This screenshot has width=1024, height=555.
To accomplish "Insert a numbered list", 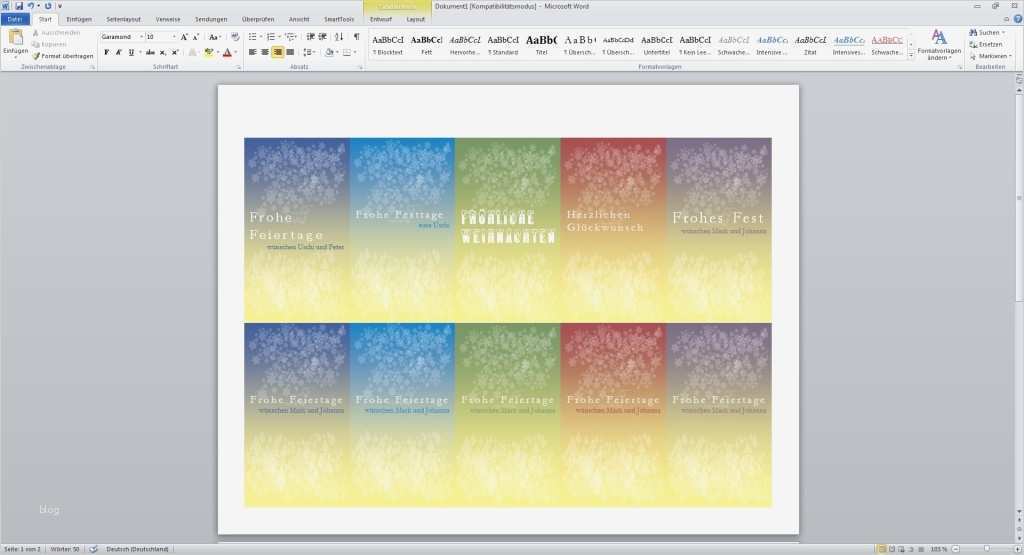I will click(x=273, y=37).
